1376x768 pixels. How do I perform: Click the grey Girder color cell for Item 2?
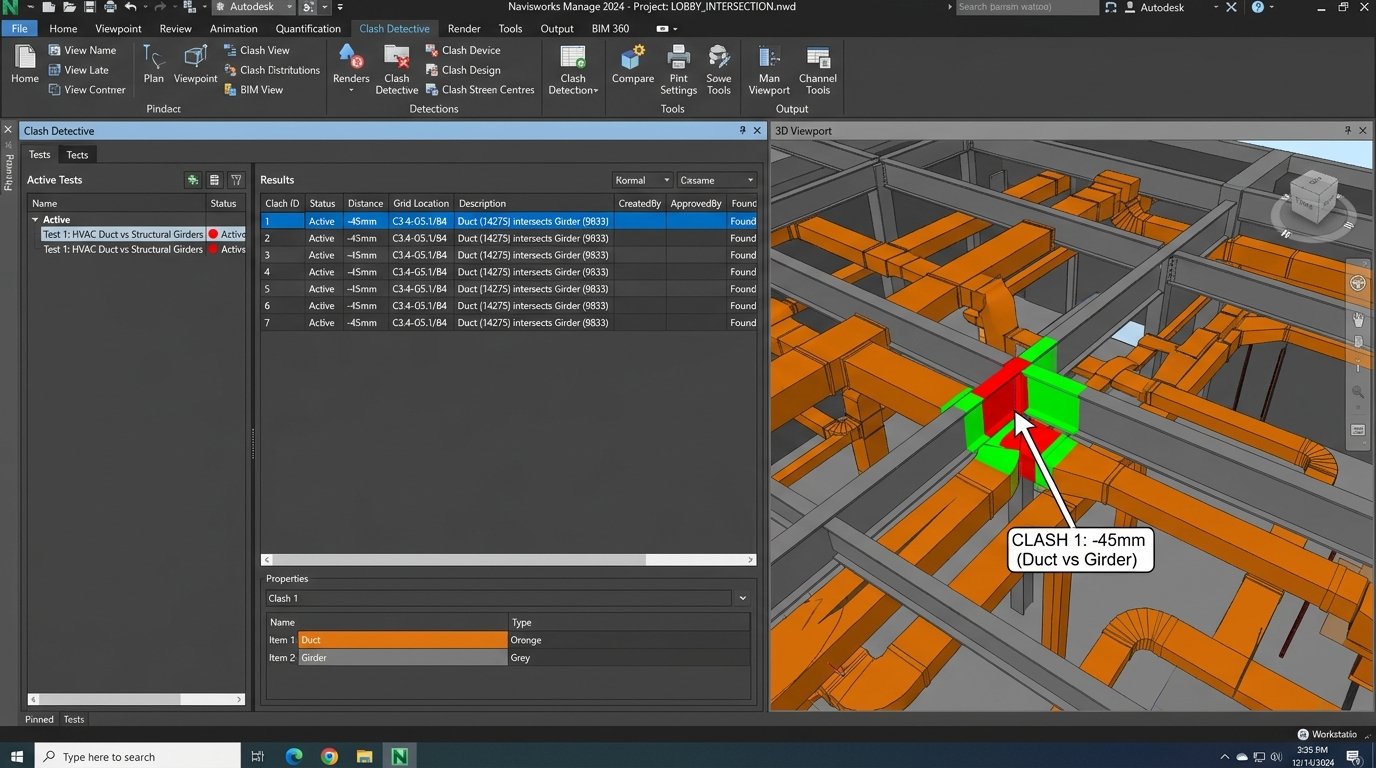403,658
